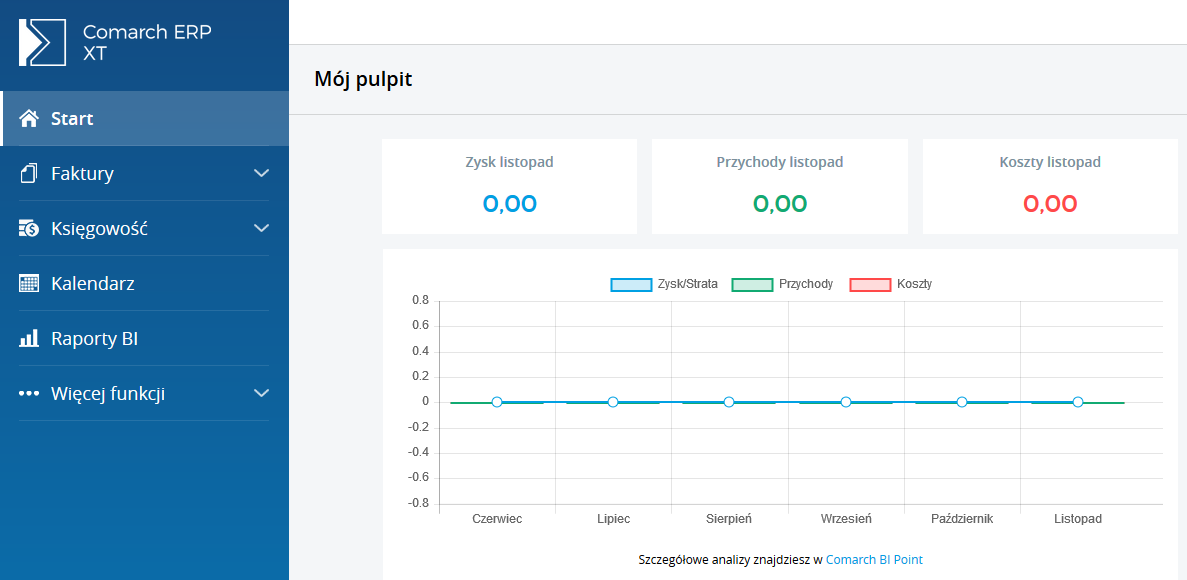Click the Zysk listopad summary card
The height and width of the screenshot is (580, 1187).
pyautogui.click(x=509, y=186)
